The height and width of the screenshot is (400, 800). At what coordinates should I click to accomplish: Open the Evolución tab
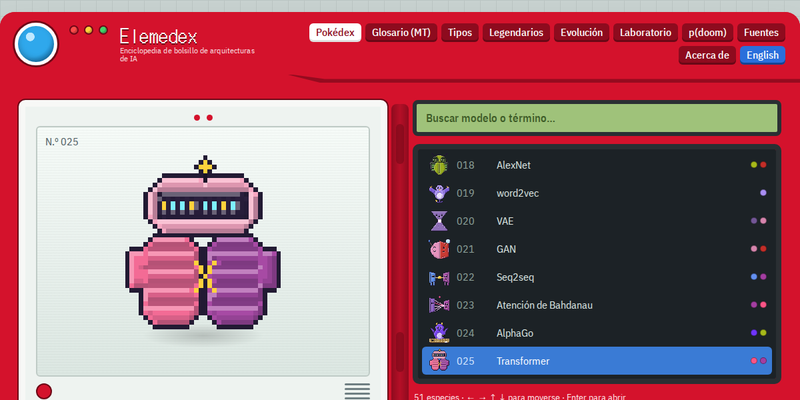(582, 33)
